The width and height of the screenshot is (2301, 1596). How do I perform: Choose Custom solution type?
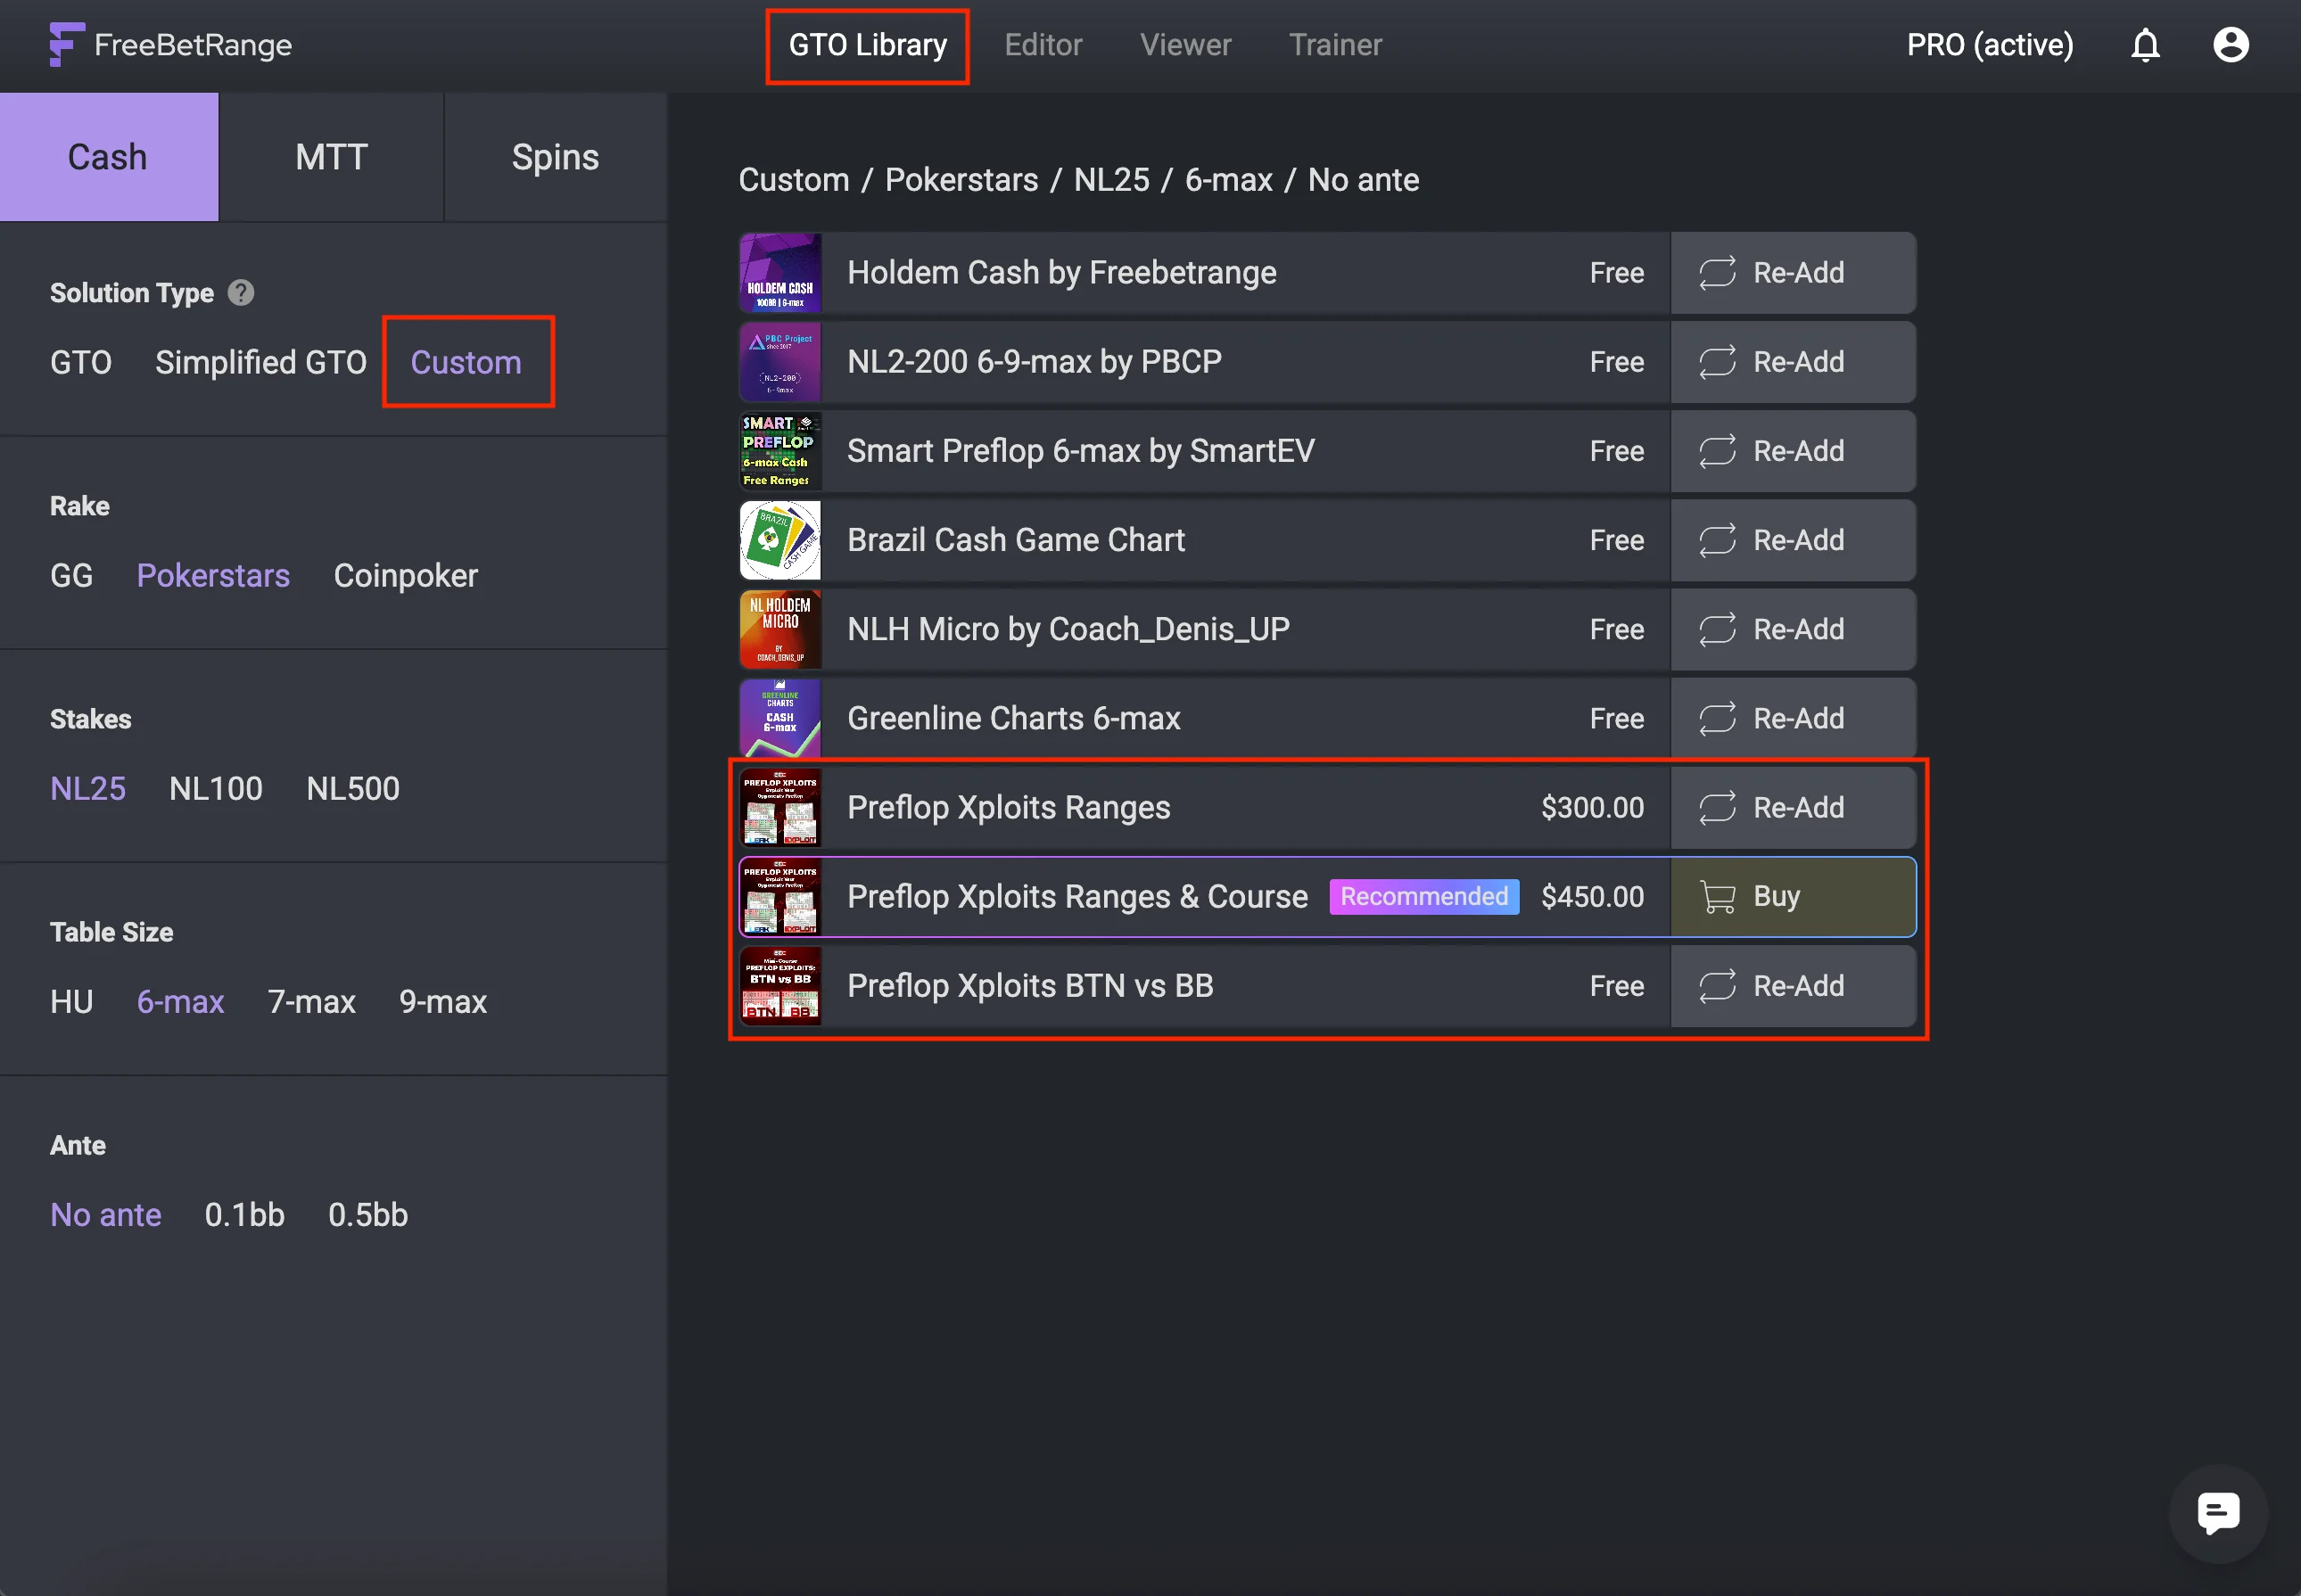click(466, 362)
